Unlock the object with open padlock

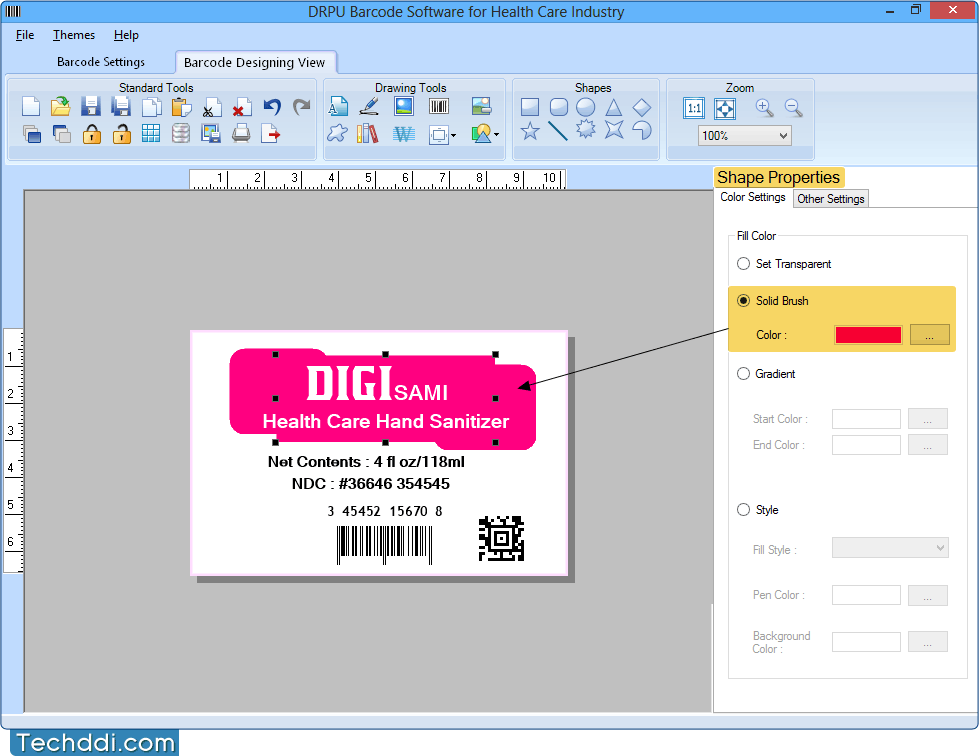point(121,134)
